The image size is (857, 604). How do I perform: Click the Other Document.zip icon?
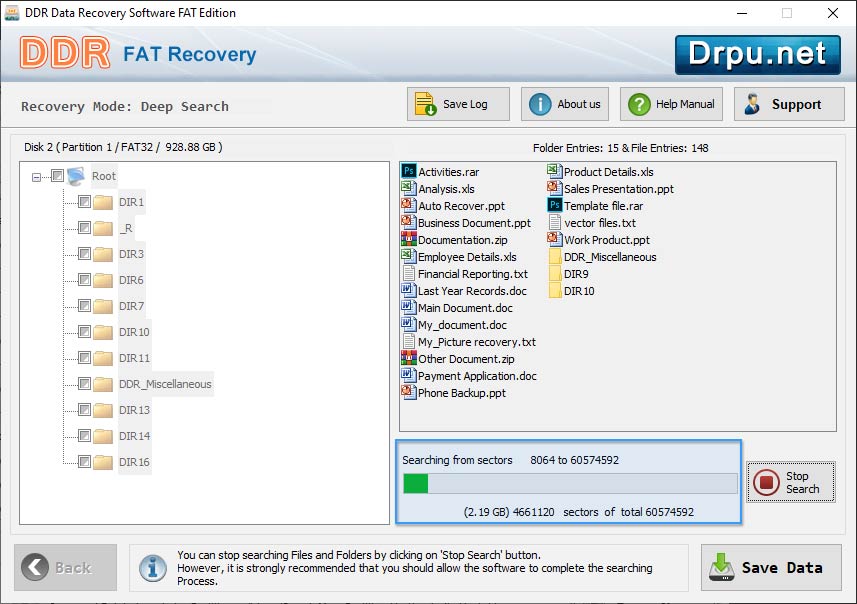408,358
